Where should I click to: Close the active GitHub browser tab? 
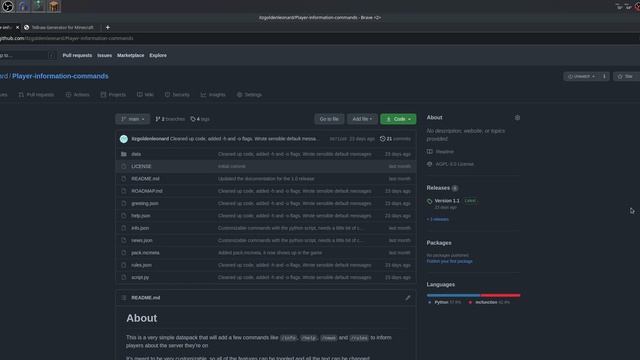coord(17,27)
